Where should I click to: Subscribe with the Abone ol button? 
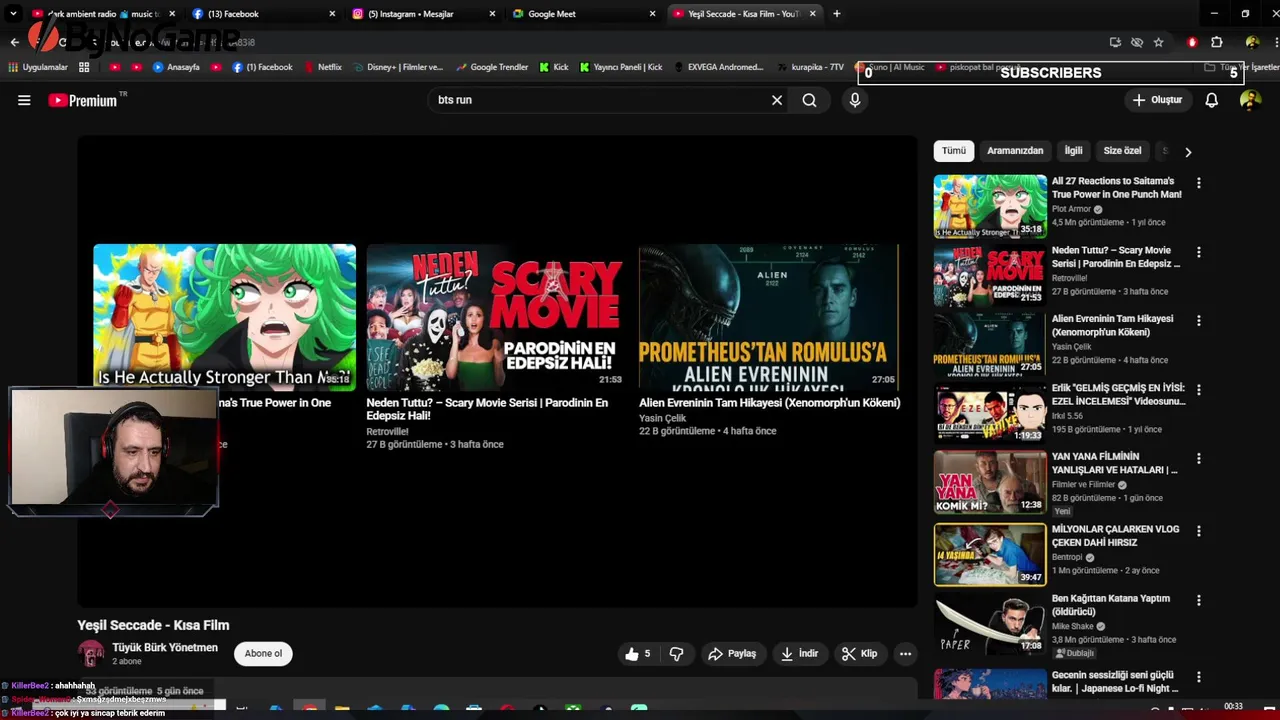click(263, 654)
